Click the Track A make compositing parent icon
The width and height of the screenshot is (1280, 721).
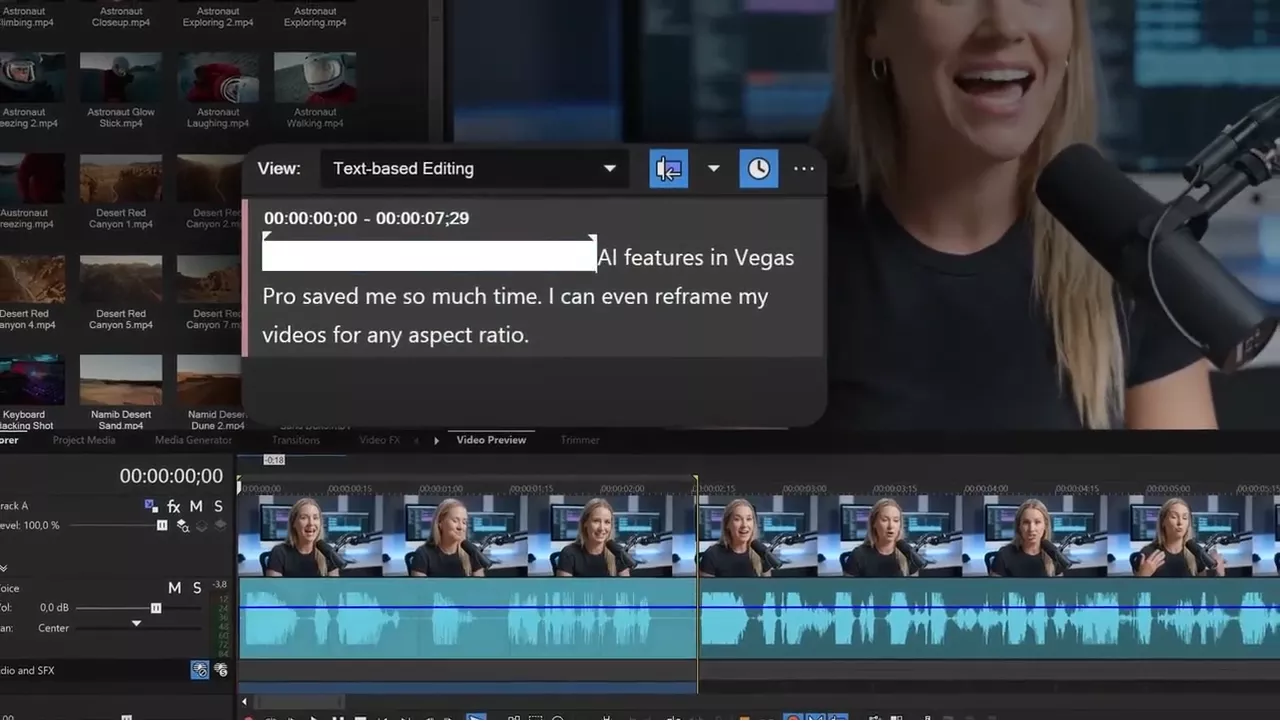coord(202,525)
